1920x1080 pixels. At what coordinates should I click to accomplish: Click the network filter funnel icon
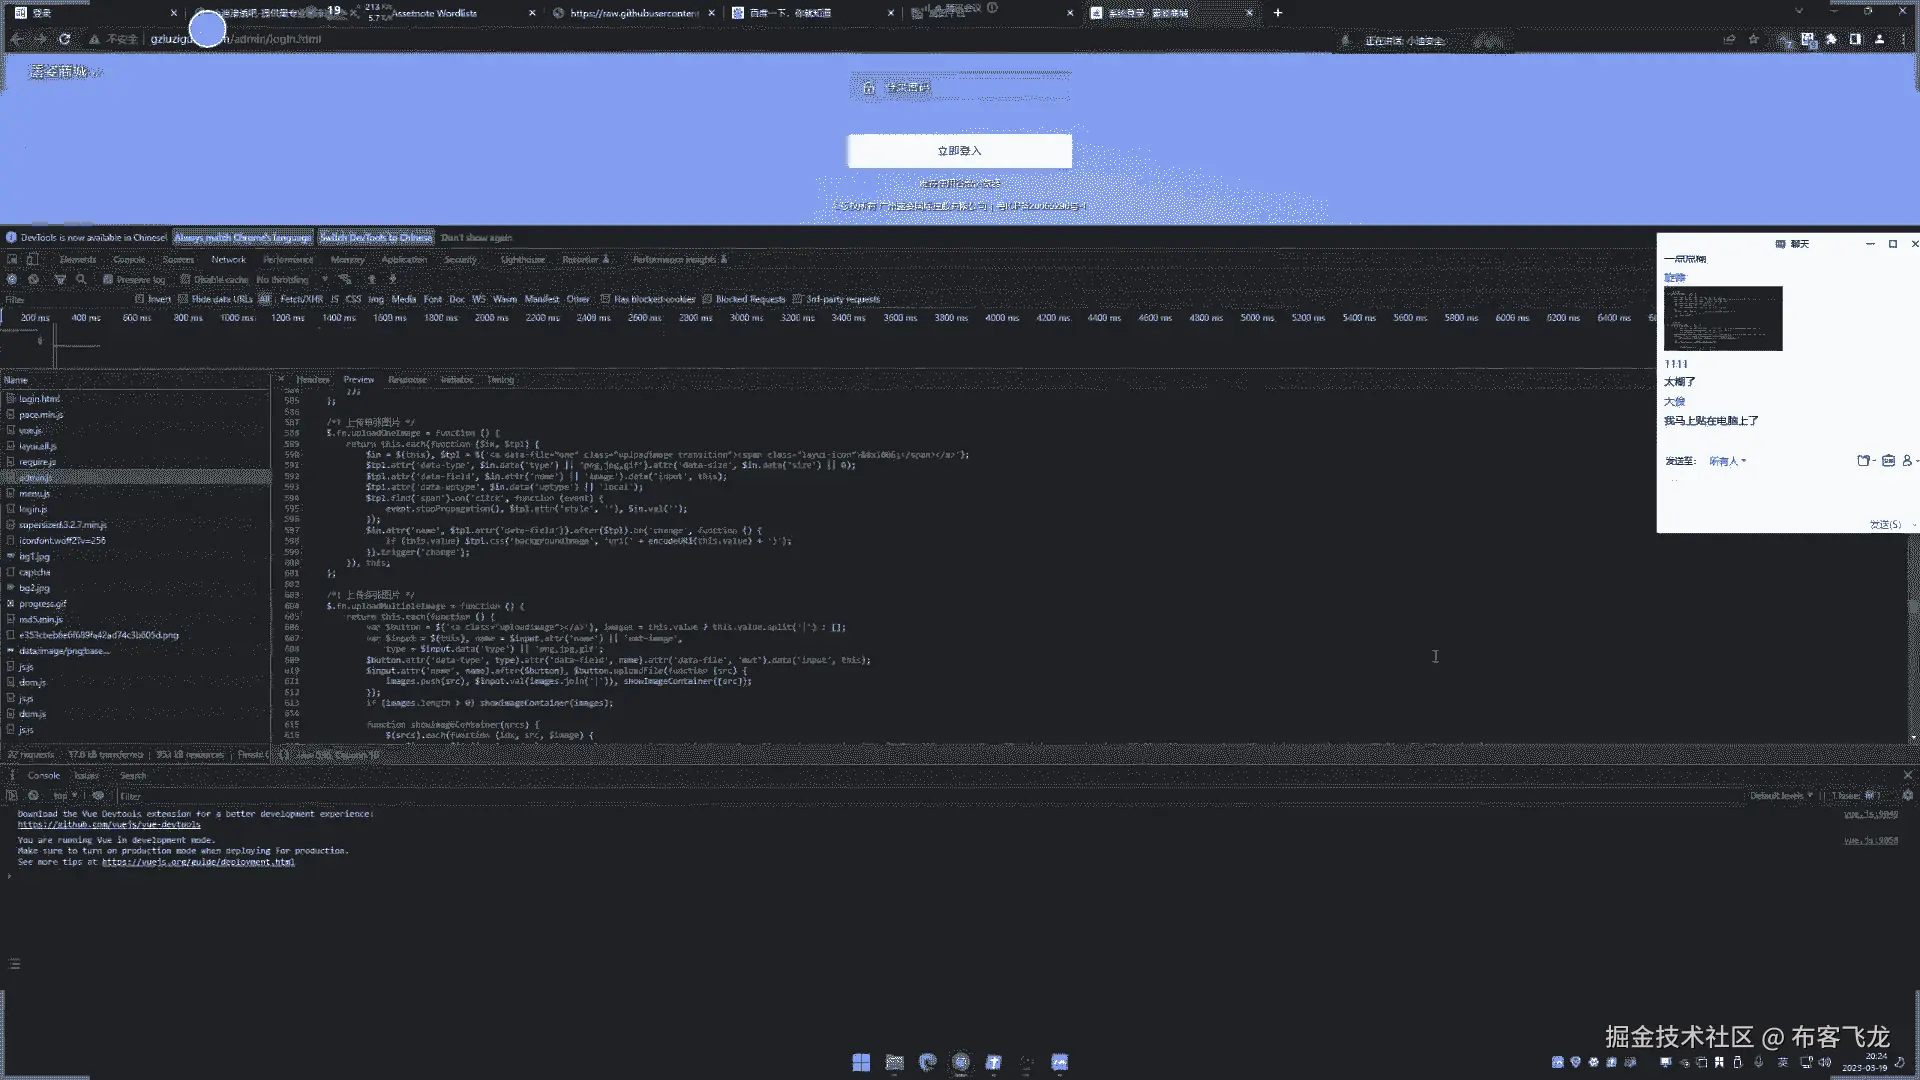(60, 280)
